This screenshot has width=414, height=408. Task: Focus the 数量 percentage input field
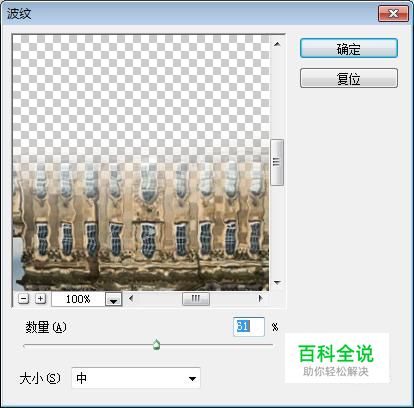[x=249, y=327]
